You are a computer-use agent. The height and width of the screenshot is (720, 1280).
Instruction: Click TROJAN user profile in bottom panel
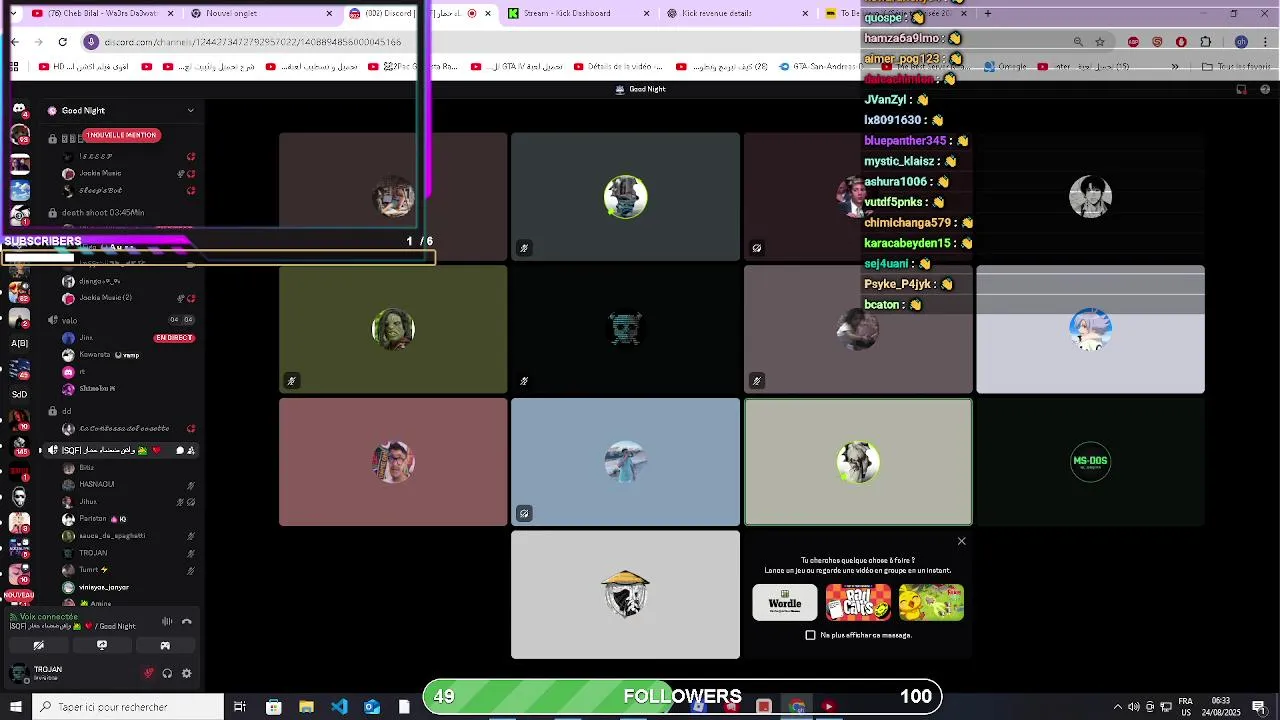[48, 673]
